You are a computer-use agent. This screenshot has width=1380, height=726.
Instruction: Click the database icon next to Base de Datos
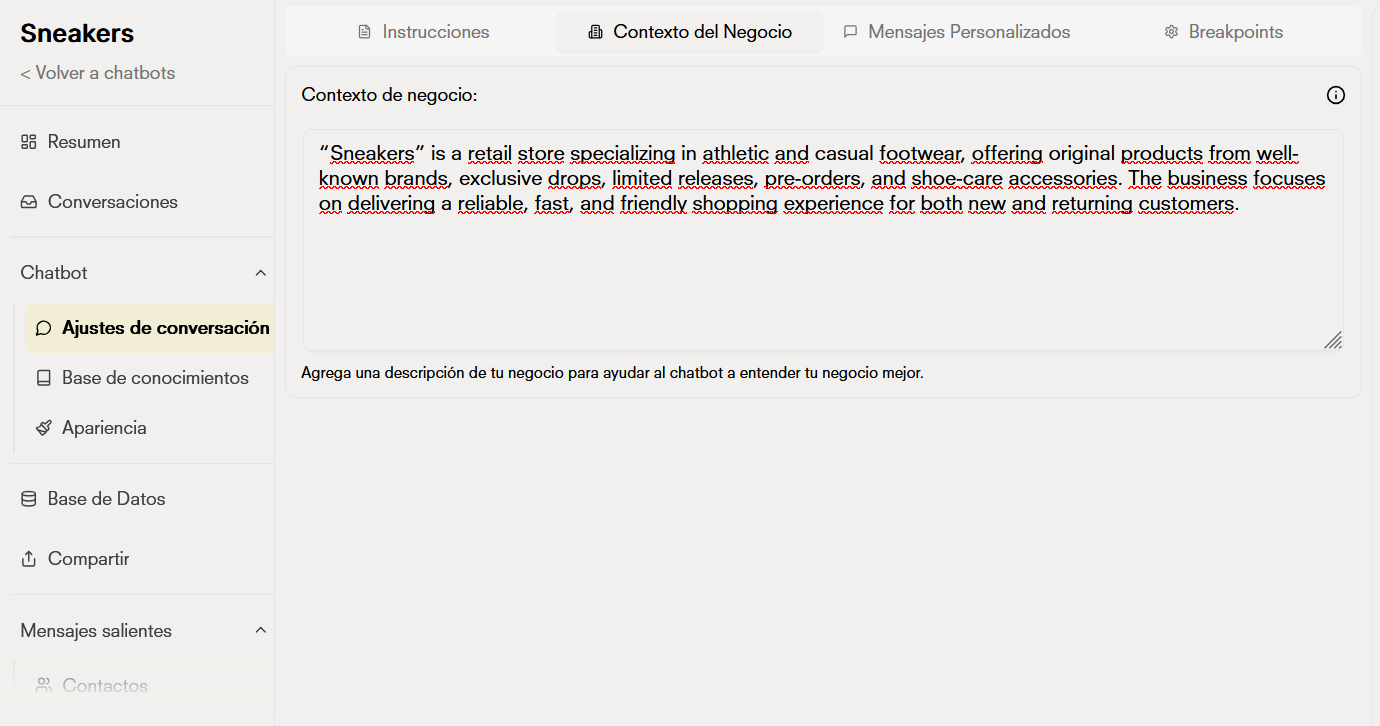(28, 498)
